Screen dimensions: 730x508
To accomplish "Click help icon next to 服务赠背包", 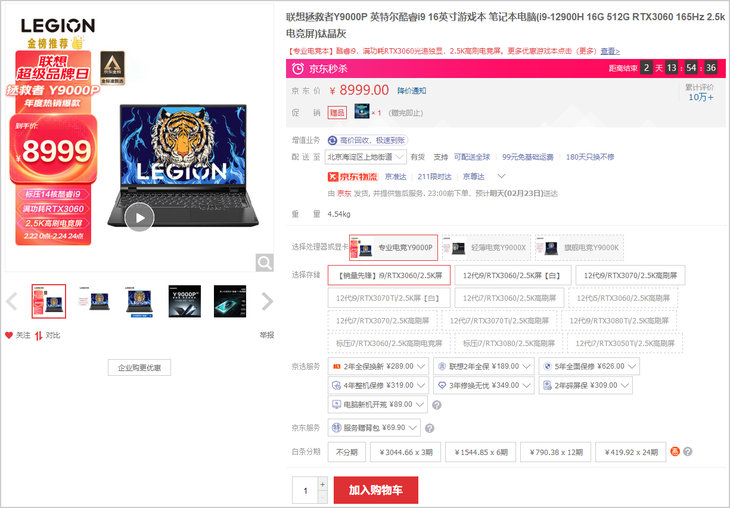I will pos(430,428).
